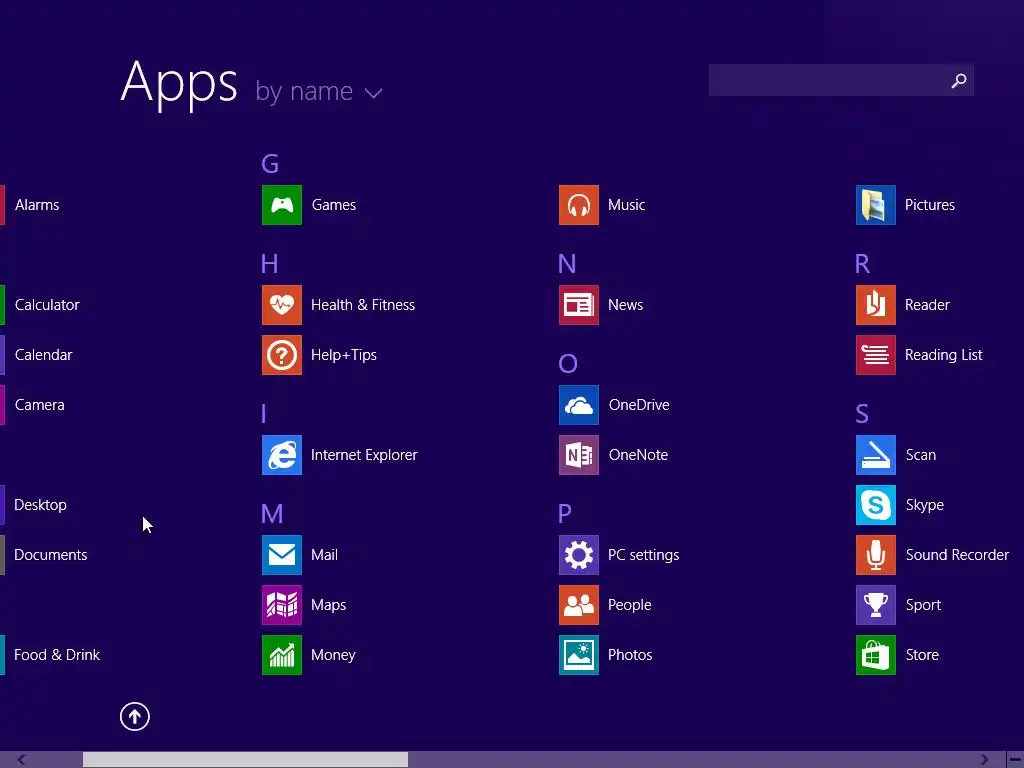Open the Food & Drink entry
The width and height of the screenshot is (1024, 768).
coord(57,655)
